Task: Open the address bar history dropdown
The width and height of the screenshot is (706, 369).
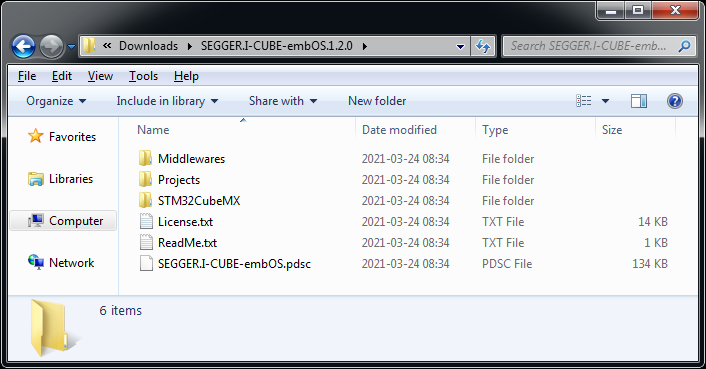Action: pyautogui.click(x=460, y=46)
